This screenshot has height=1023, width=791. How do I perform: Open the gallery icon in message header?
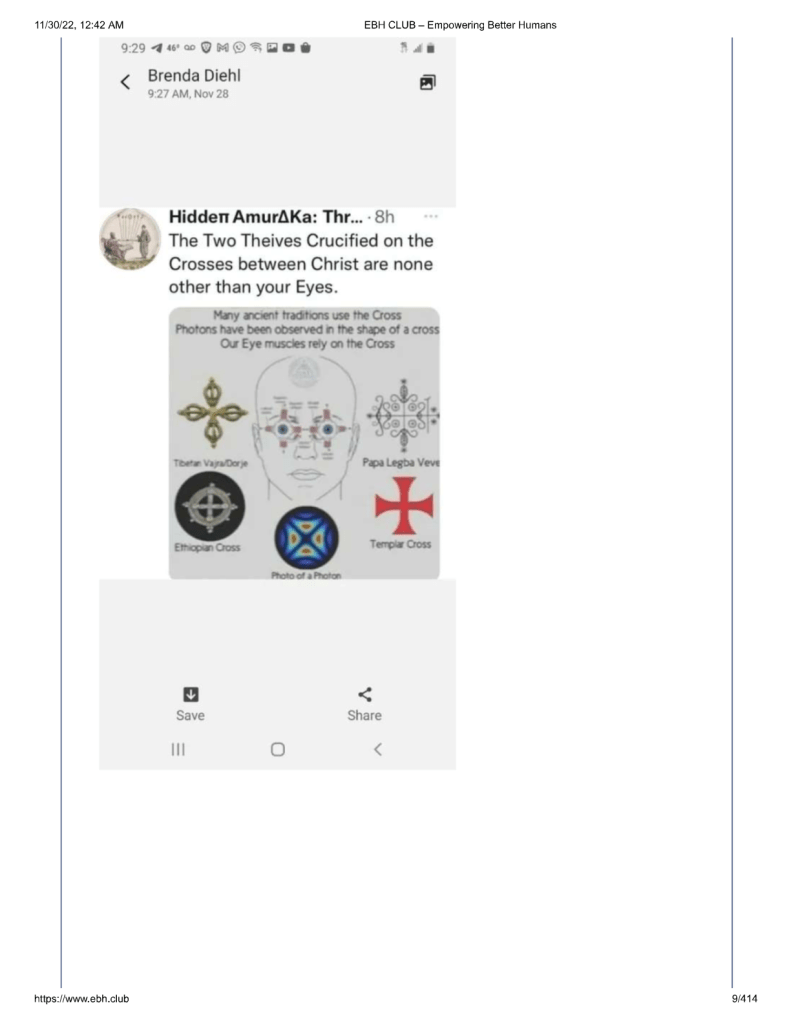[x=427, y=82]
